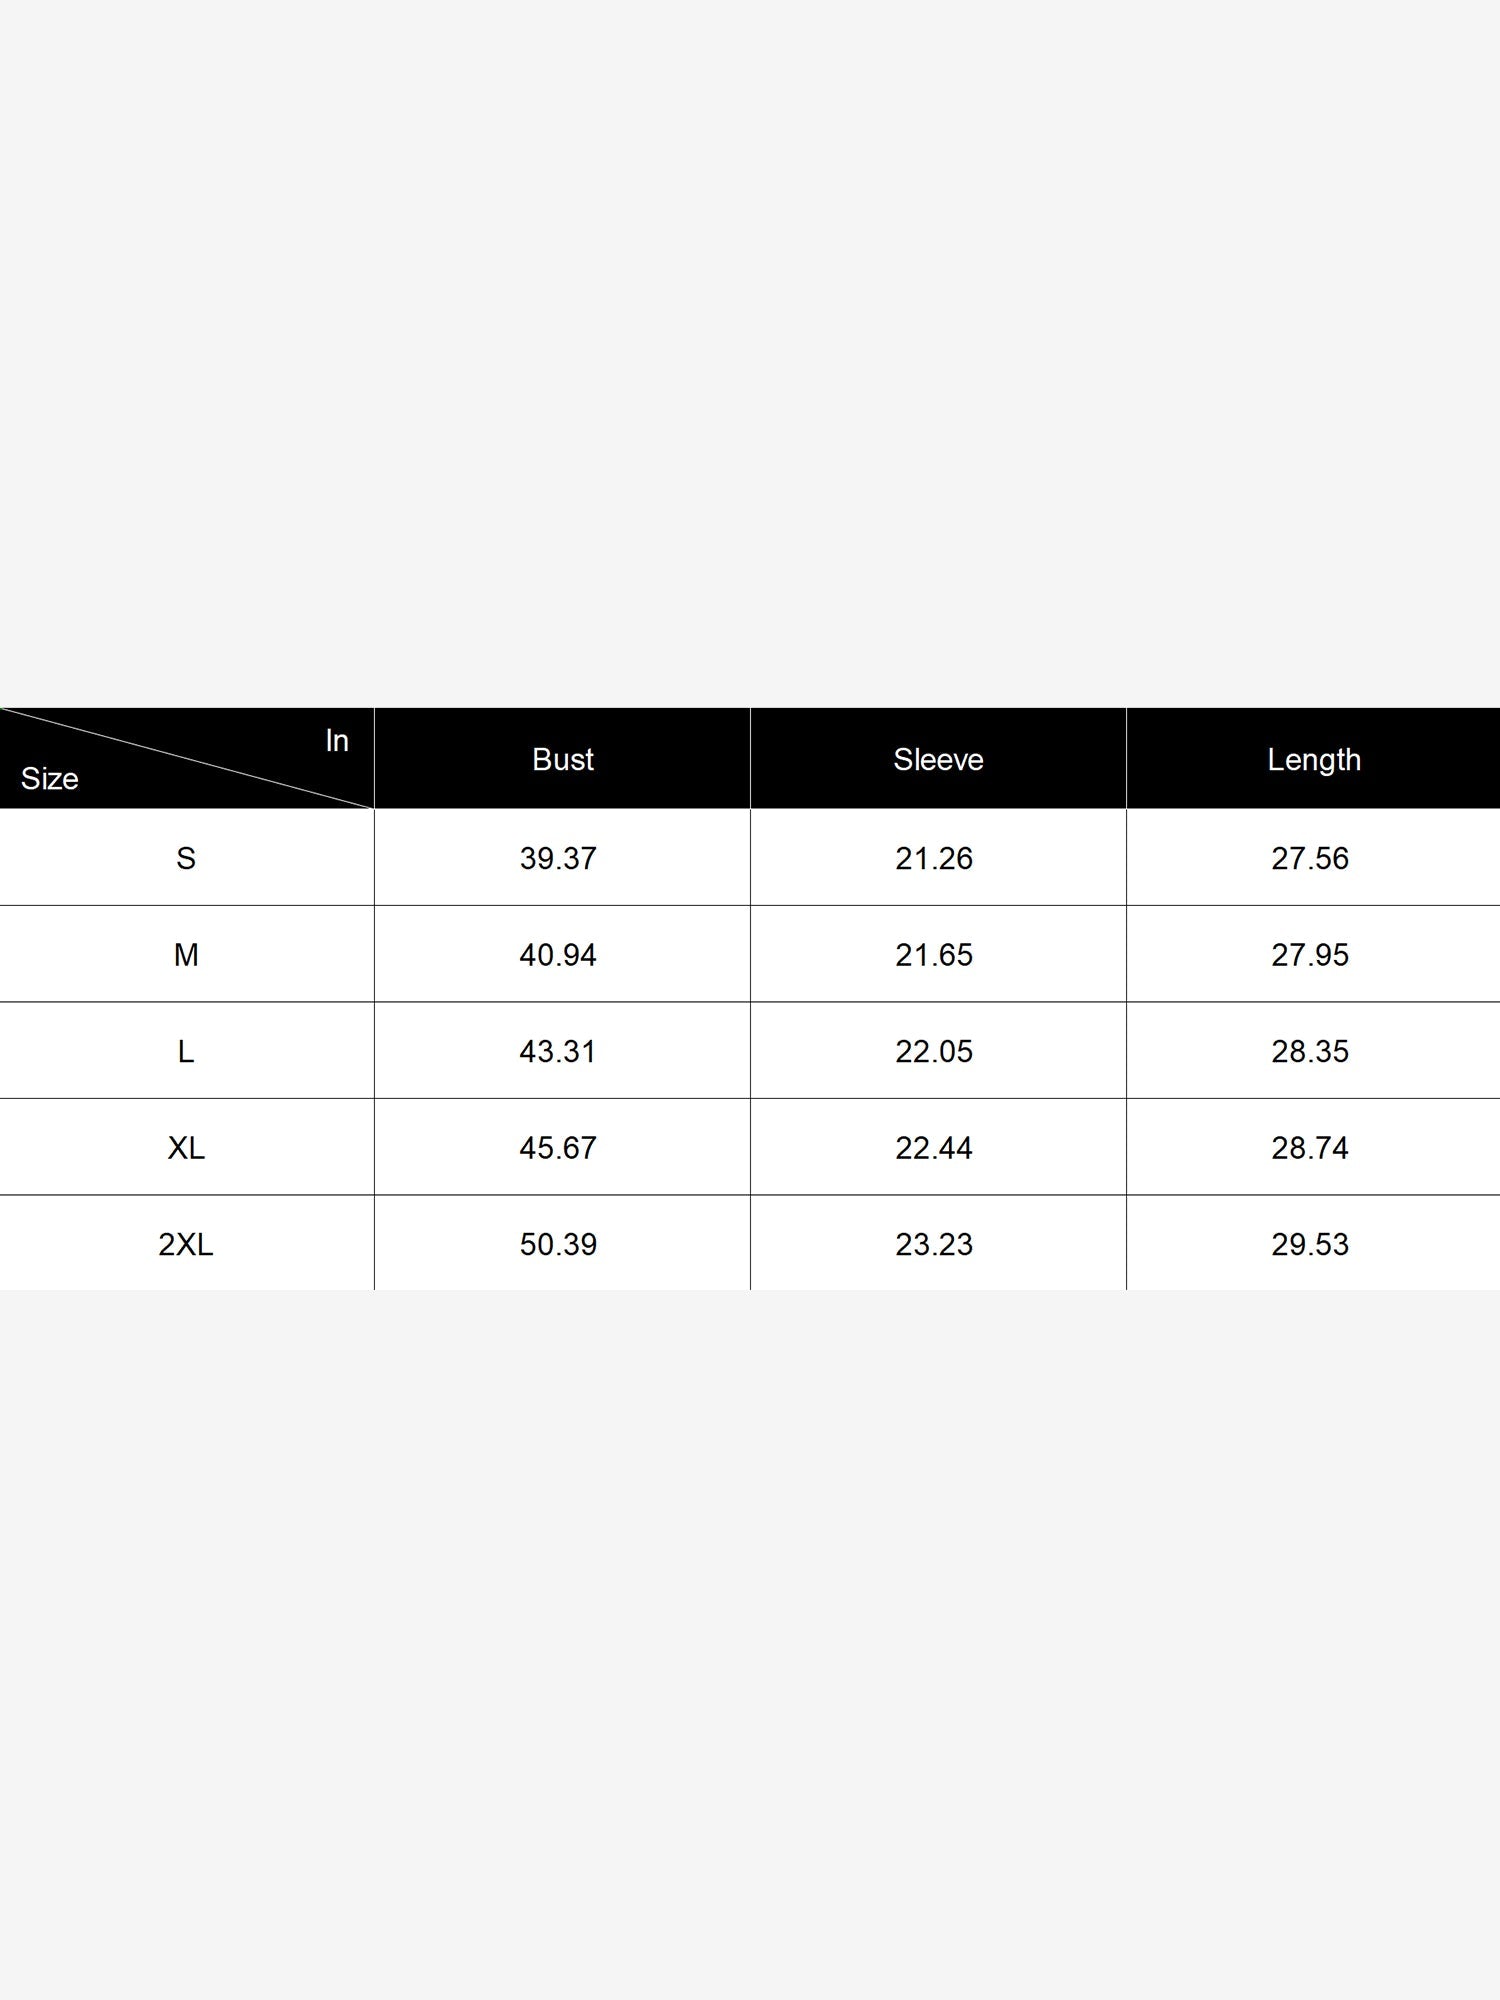Click sleeve value 22.44 for size XL
This screenshot has height=2000, width=1500.
click(x=934, y=1148)
